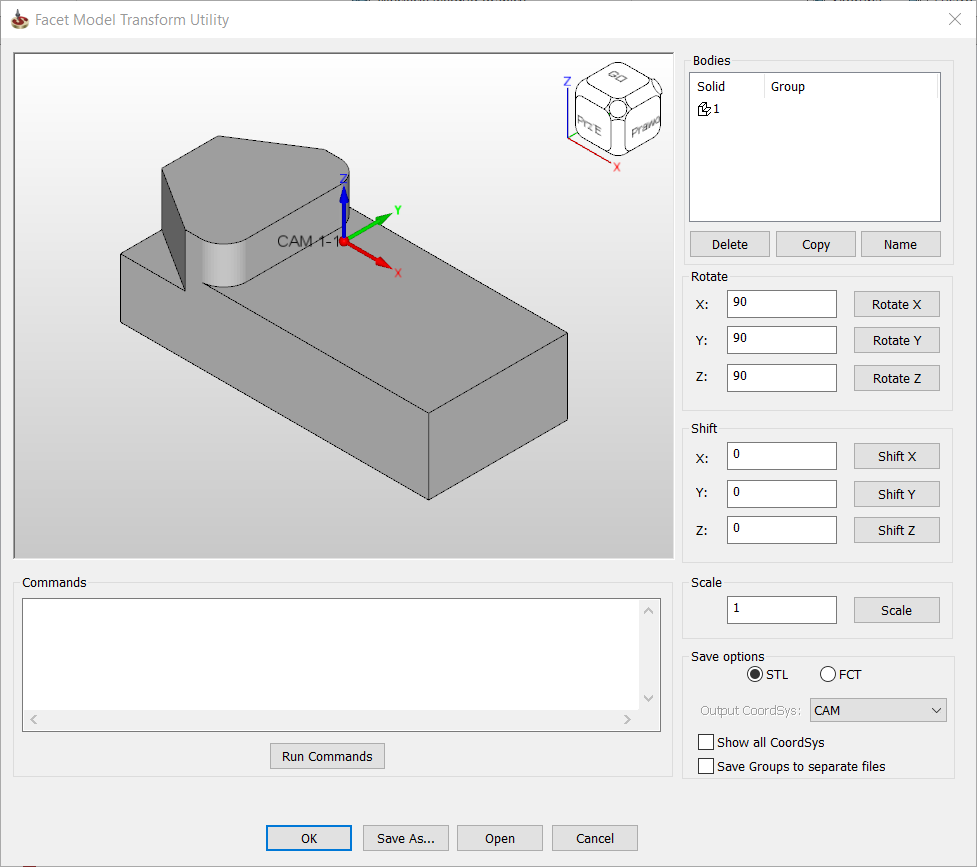Open the Output CoordSys dropdown

(878, 711)
